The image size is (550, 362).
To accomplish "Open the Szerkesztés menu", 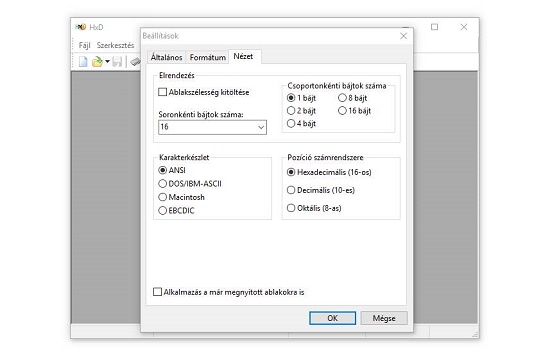I will [x=115, y=45].
